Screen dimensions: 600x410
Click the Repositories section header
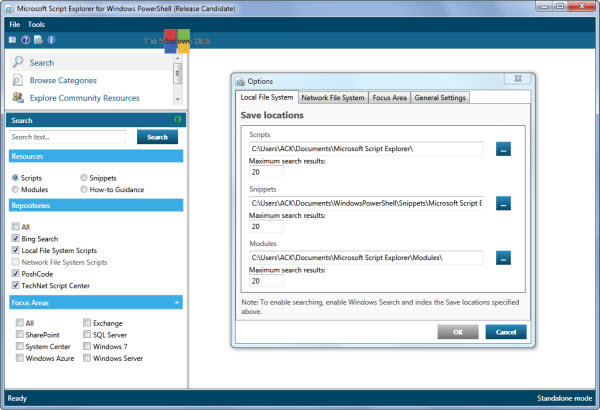coord(96,205)
